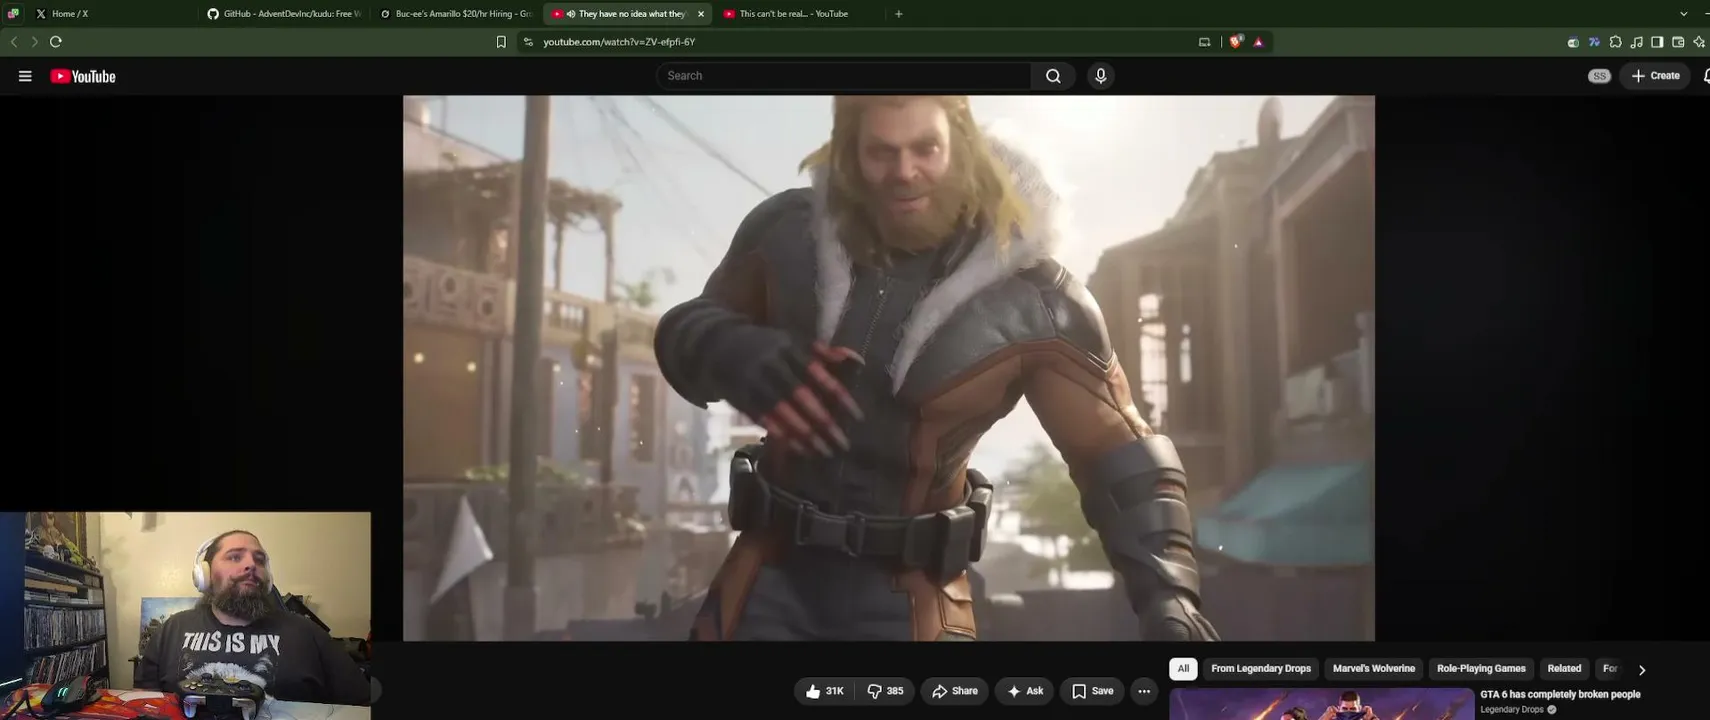Image resolution: width=1710 pixels, height=720 pixels.
Task: Click the browser back arrow
Action: point(14,42)
